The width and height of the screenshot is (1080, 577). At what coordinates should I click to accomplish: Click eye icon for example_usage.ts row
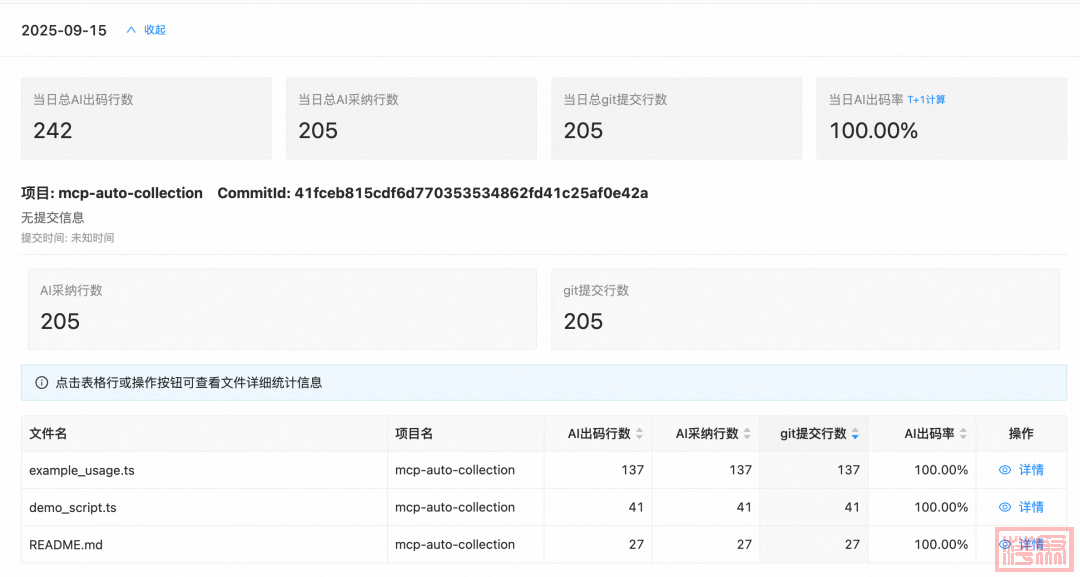pyautogui.click(x=1005, y=470)
